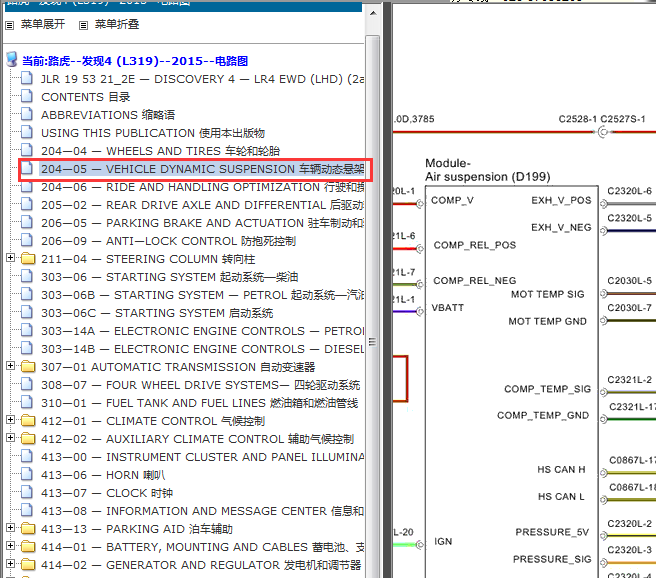Click page icon beside ABBREVIATIONS 缩略语
The height and width of the screenshot is (578, 656).
pyautogui.click(x=27, y=114)
